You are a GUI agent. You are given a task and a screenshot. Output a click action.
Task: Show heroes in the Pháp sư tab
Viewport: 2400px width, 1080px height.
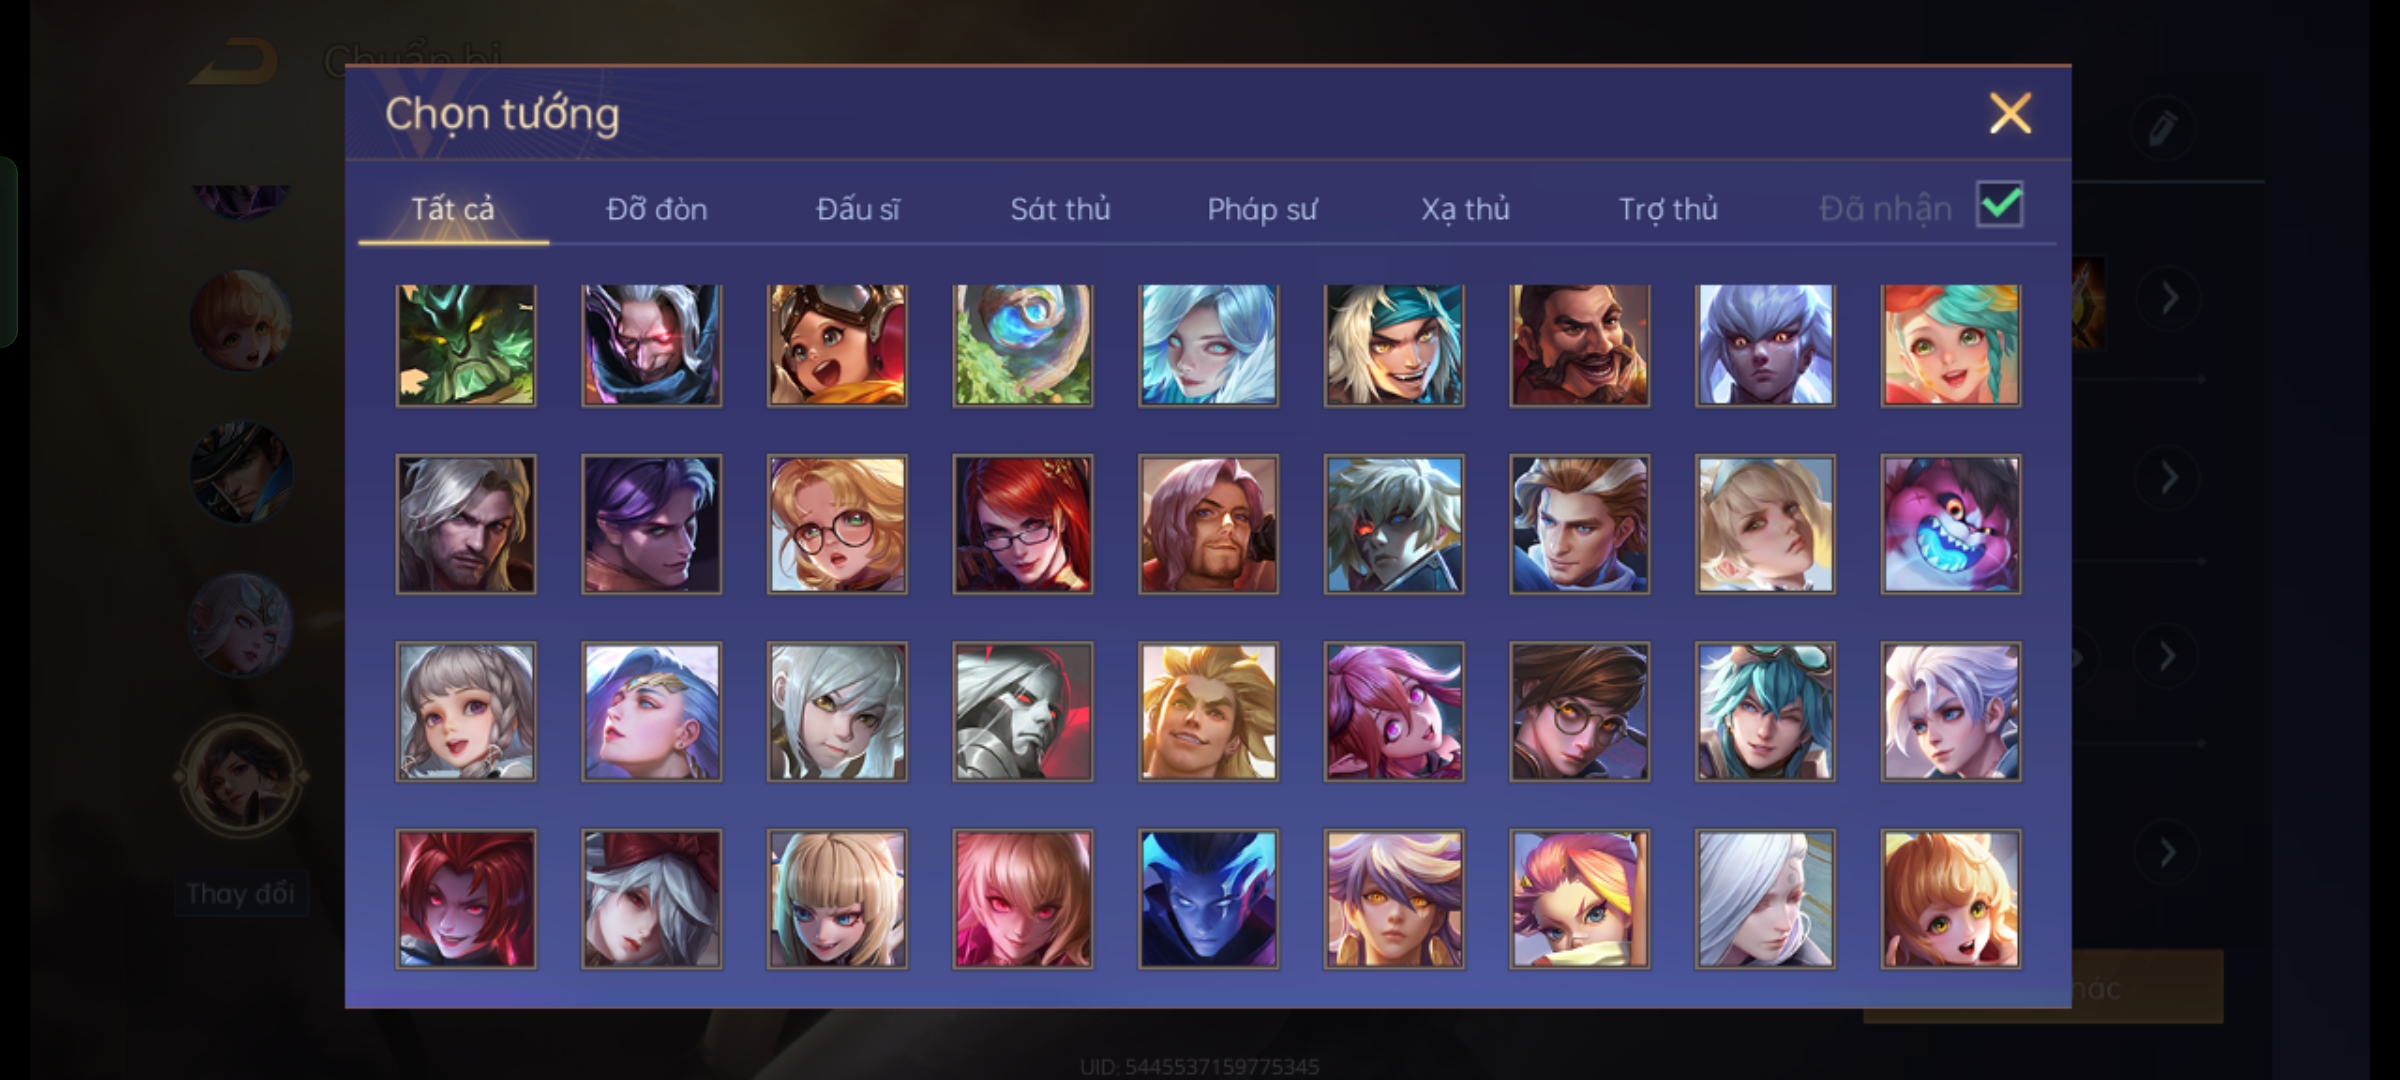tap(1262, 209)
